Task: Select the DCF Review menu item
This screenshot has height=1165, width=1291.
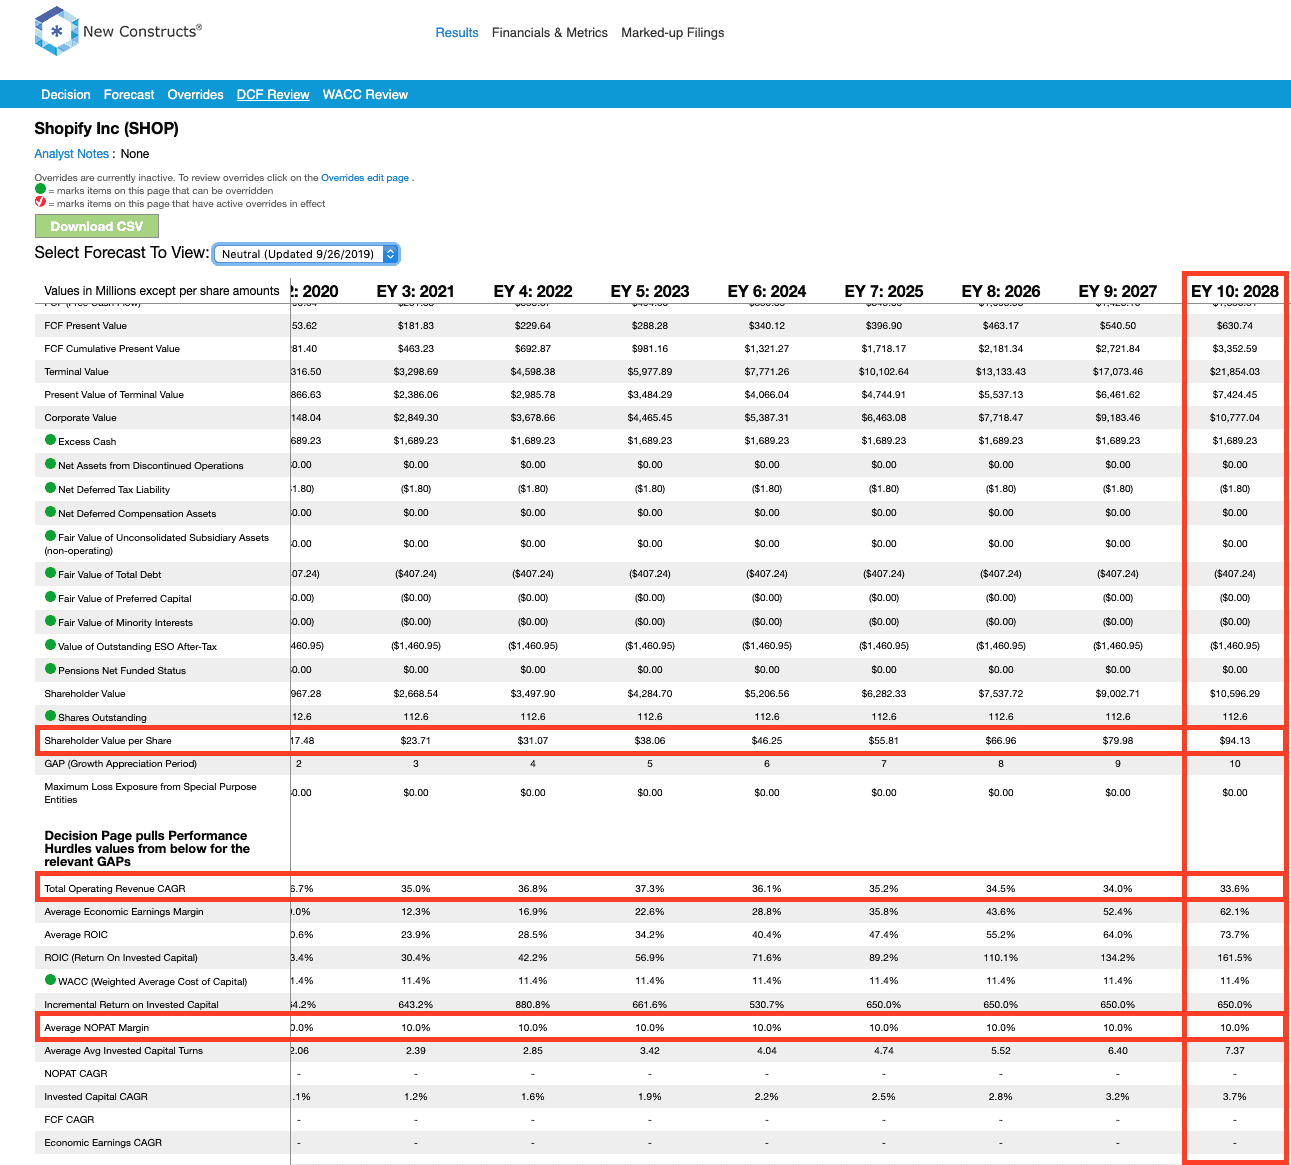Action: (273, 95)
